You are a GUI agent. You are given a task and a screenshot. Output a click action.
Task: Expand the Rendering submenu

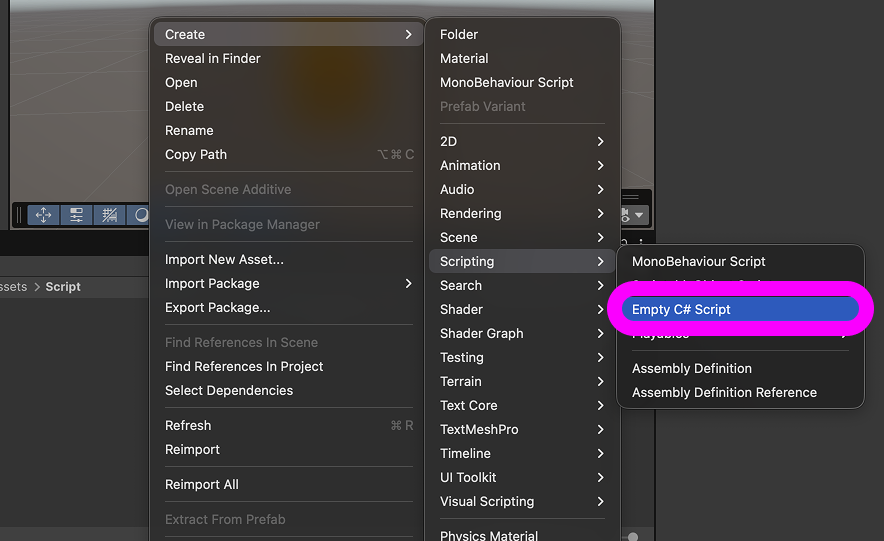click(522, 214)
